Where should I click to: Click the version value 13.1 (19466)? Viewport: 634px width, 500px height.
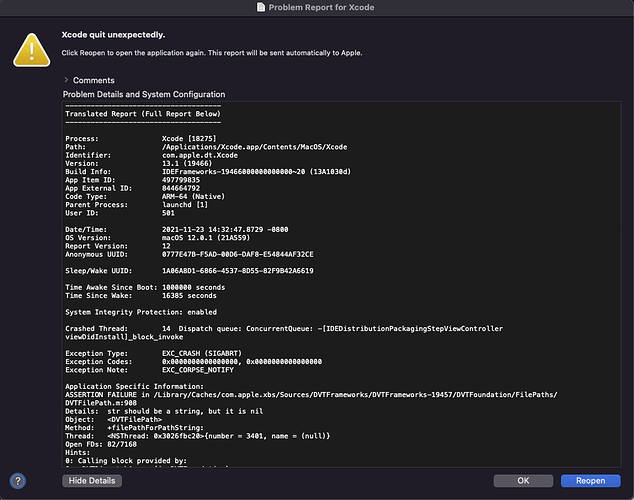187,164
